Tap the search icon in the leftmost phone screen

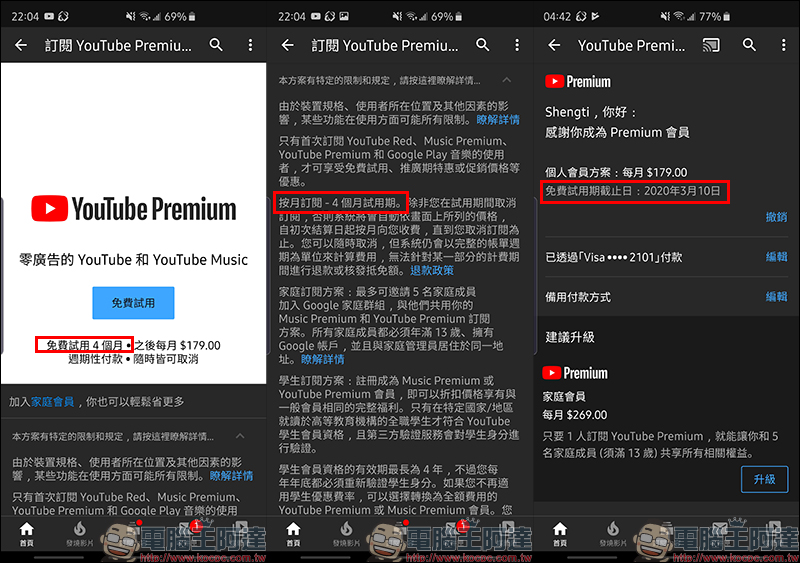(x=216, y=45)
